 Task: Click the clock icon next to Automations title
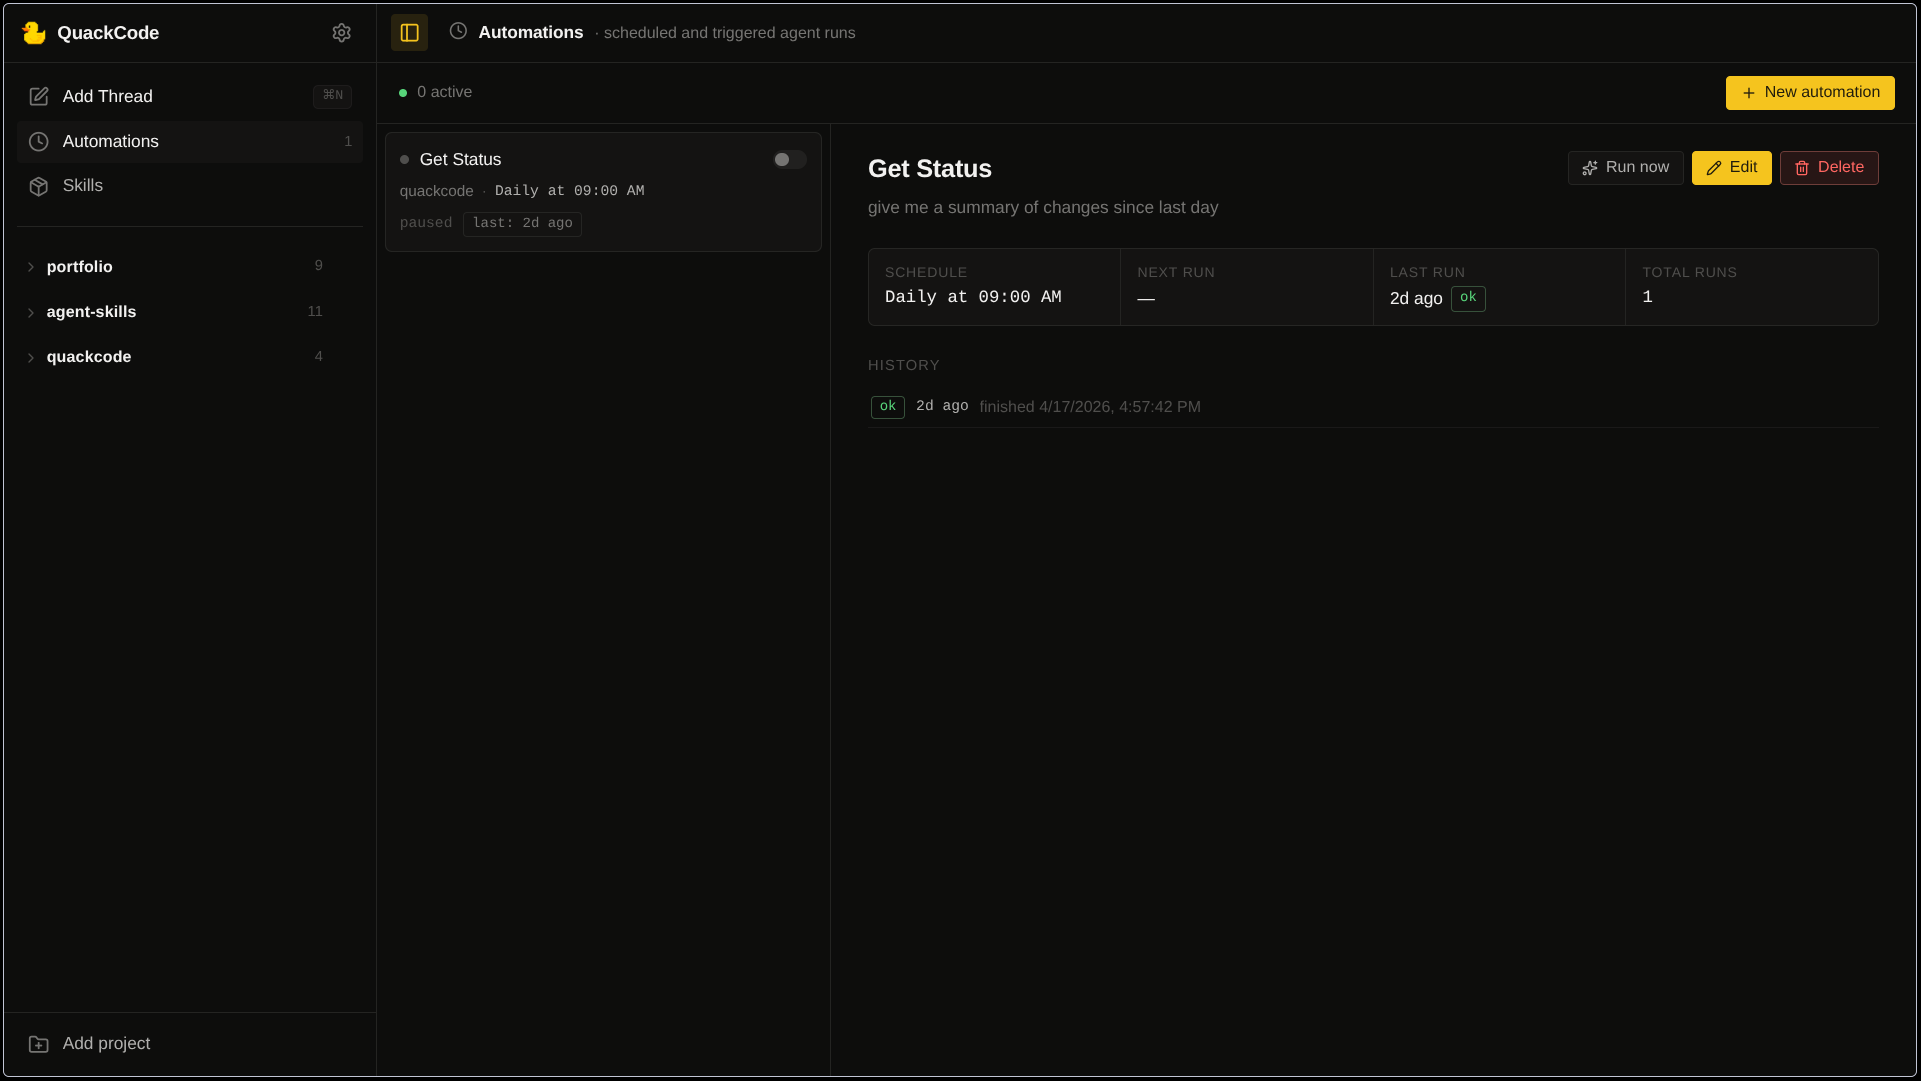pos(458,31)
